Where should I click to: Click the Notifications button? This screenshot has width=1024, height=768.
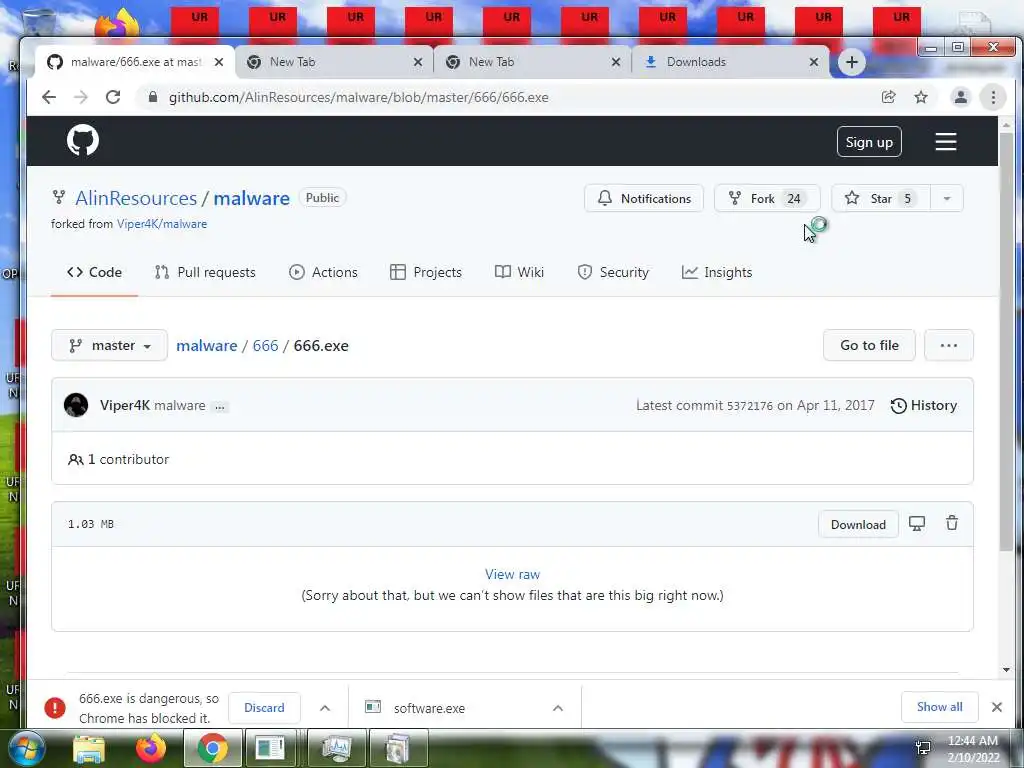pos(643,199)
